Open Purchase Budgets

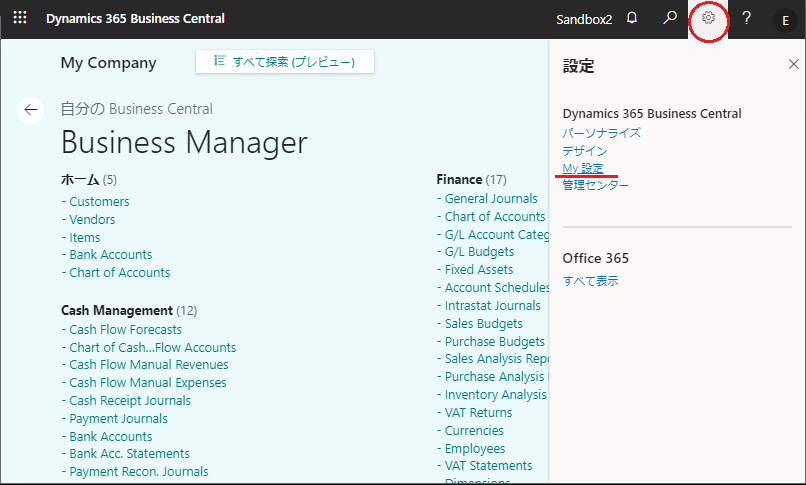coord(494,341)
